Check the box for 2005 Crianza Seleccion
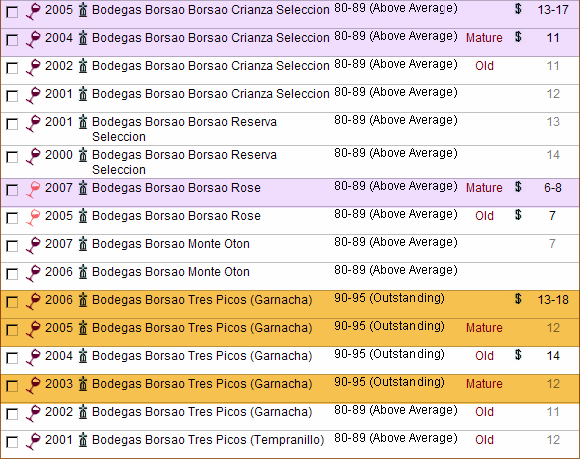The image size is (580, 459). tap(12, 12)
